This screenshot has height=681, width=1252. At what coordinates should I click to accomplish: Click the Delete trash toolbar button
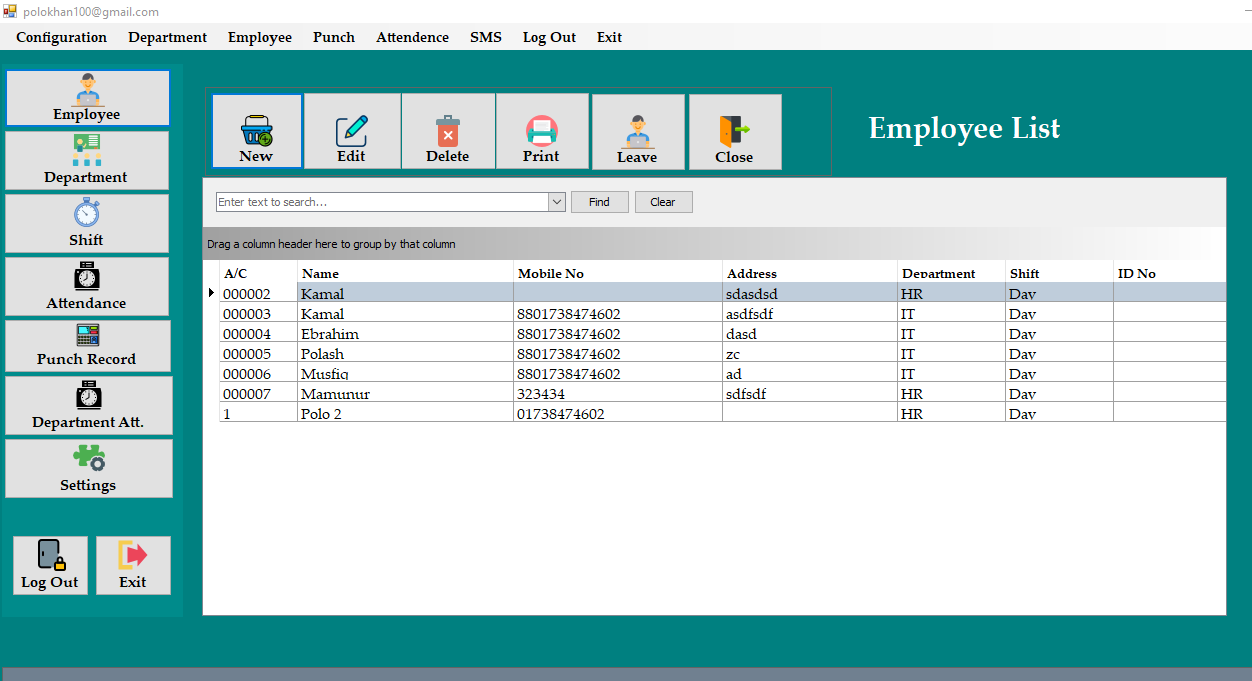point(448,131)
